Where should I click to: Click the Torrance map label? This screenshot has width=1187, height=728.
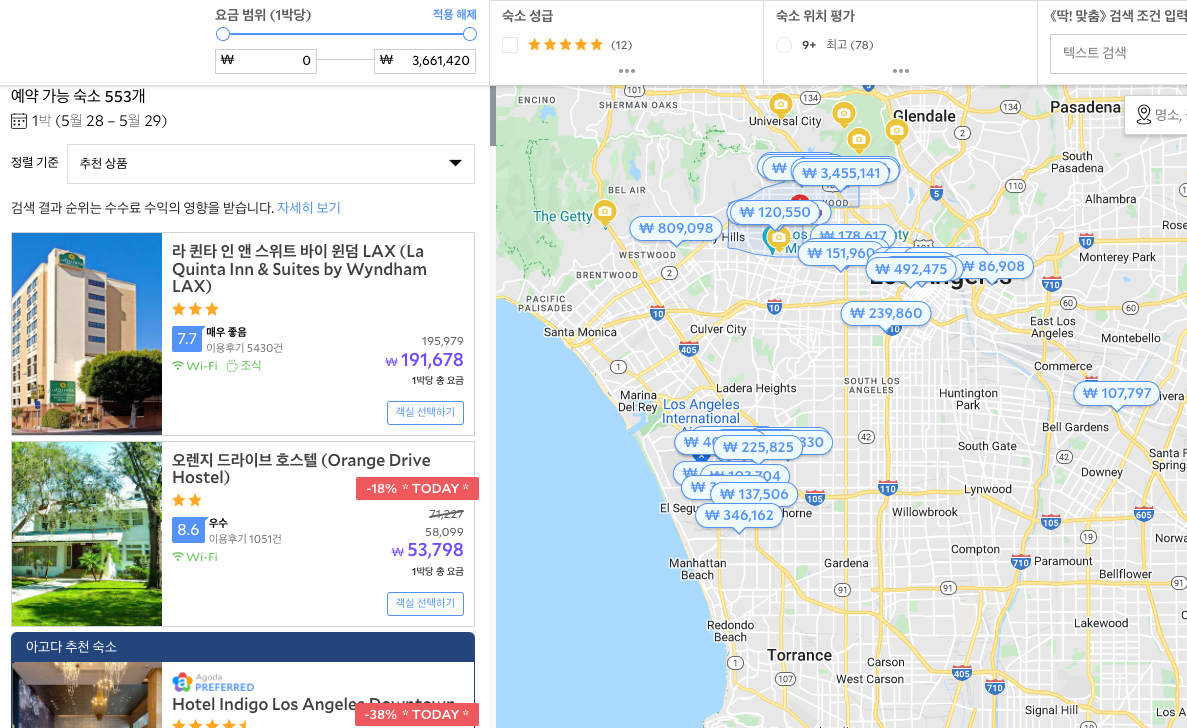[x=799, y=655]
